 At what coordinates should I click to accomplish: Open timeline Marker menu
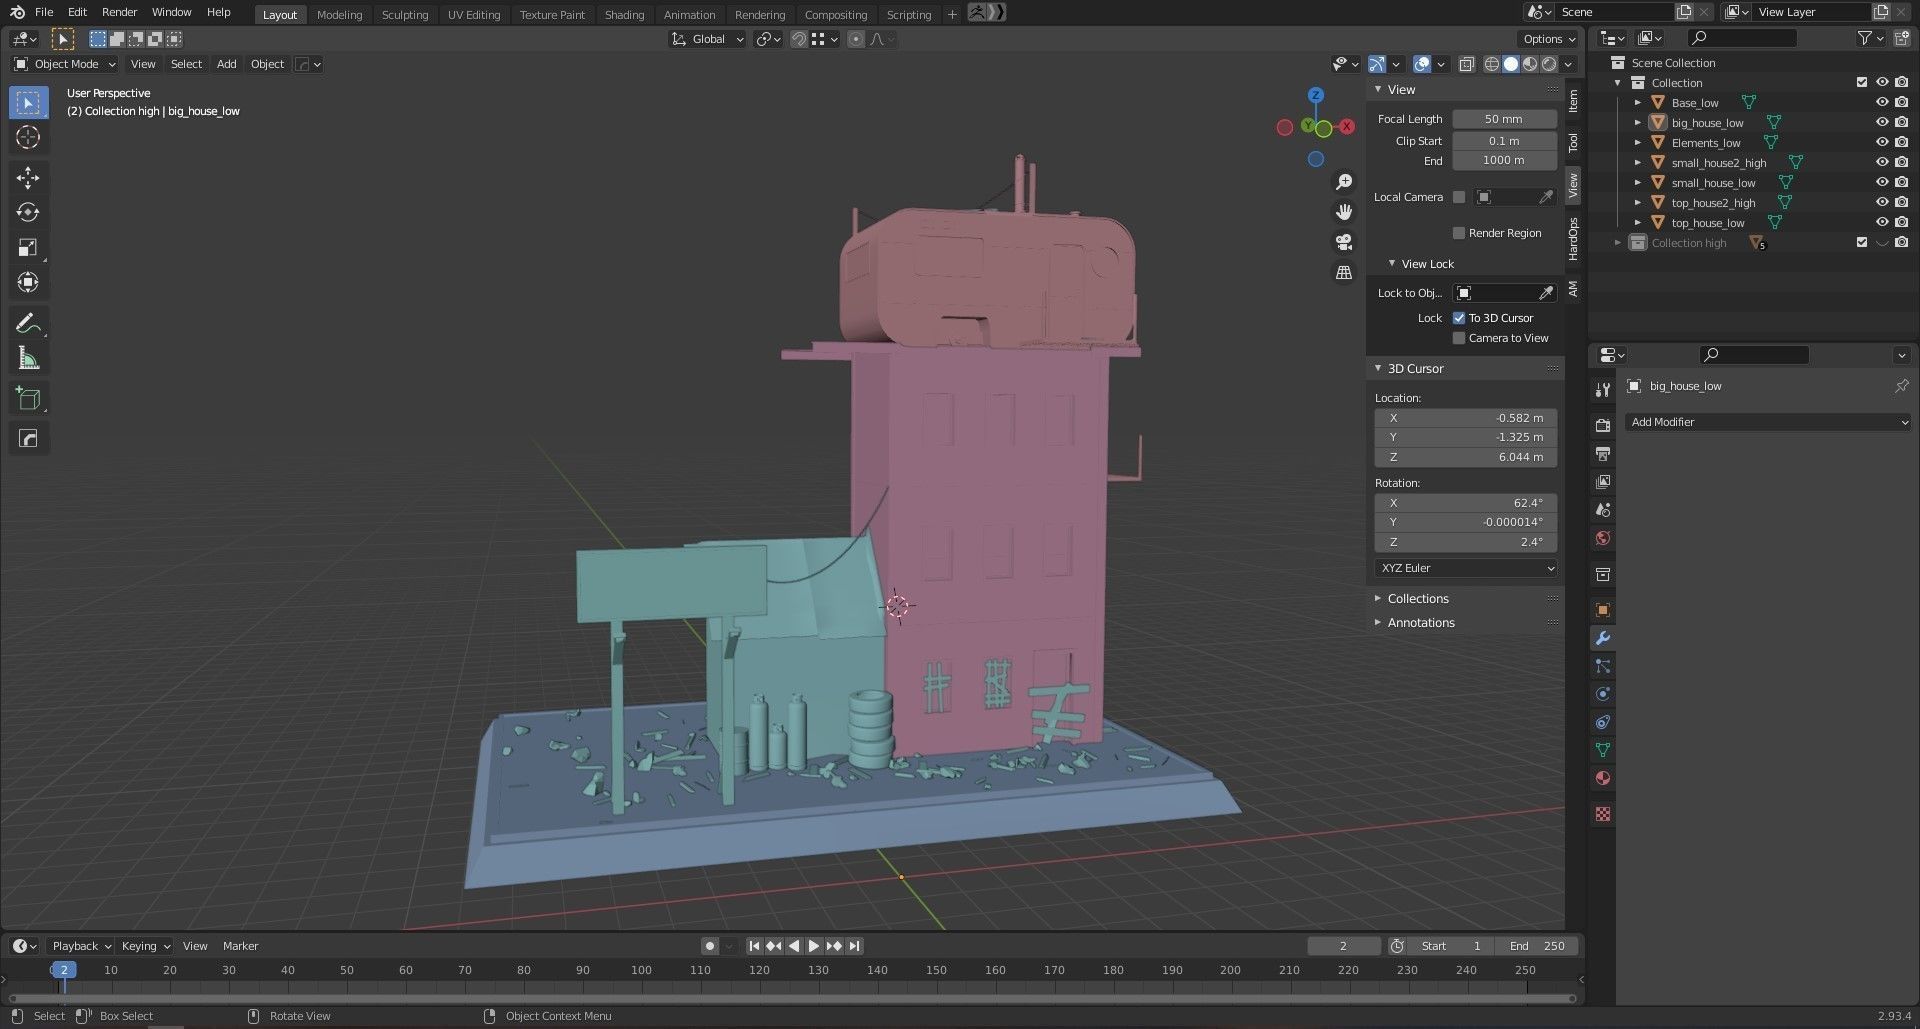click(240, 946)
